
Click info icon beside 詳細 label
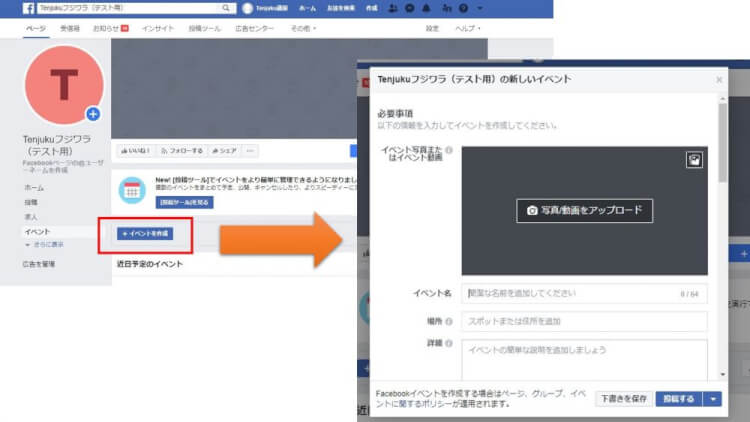coord(449,343)
